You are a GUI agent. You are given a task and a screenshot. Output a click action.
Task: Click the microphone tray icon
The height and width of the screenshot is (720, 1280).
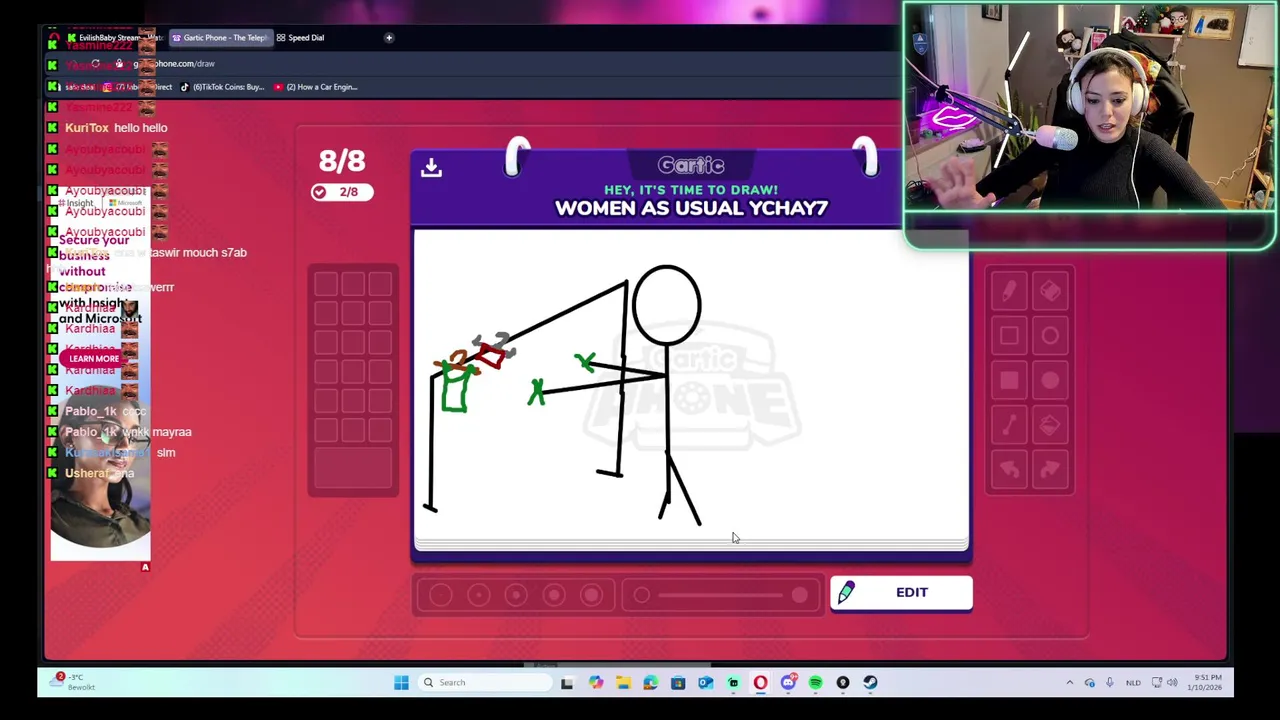(1109, 683)
